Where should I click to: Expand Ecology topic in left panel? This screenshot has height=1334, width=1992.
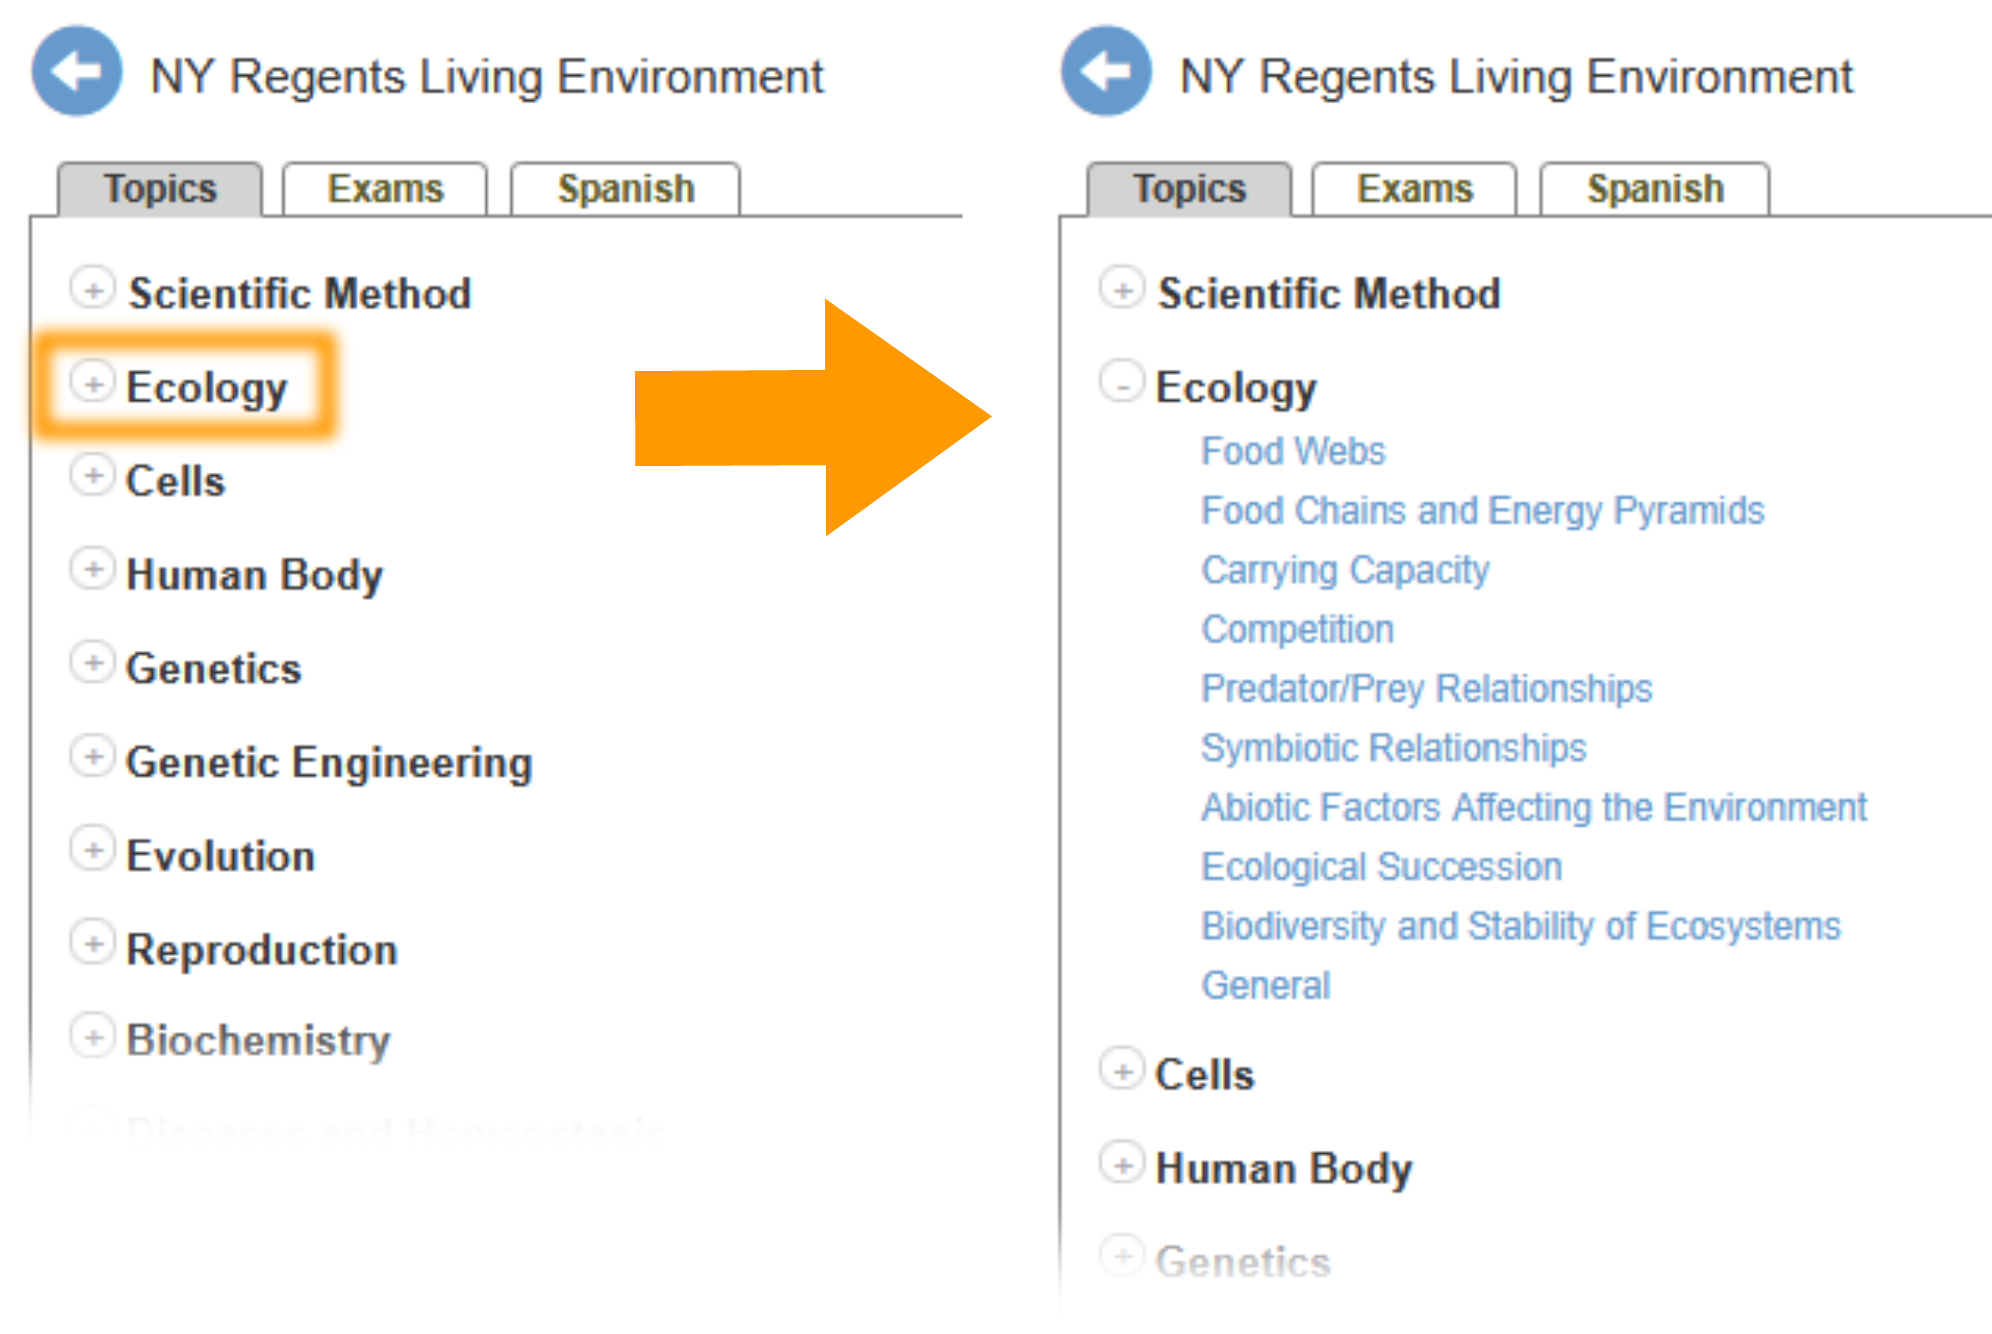click(93, 383)
